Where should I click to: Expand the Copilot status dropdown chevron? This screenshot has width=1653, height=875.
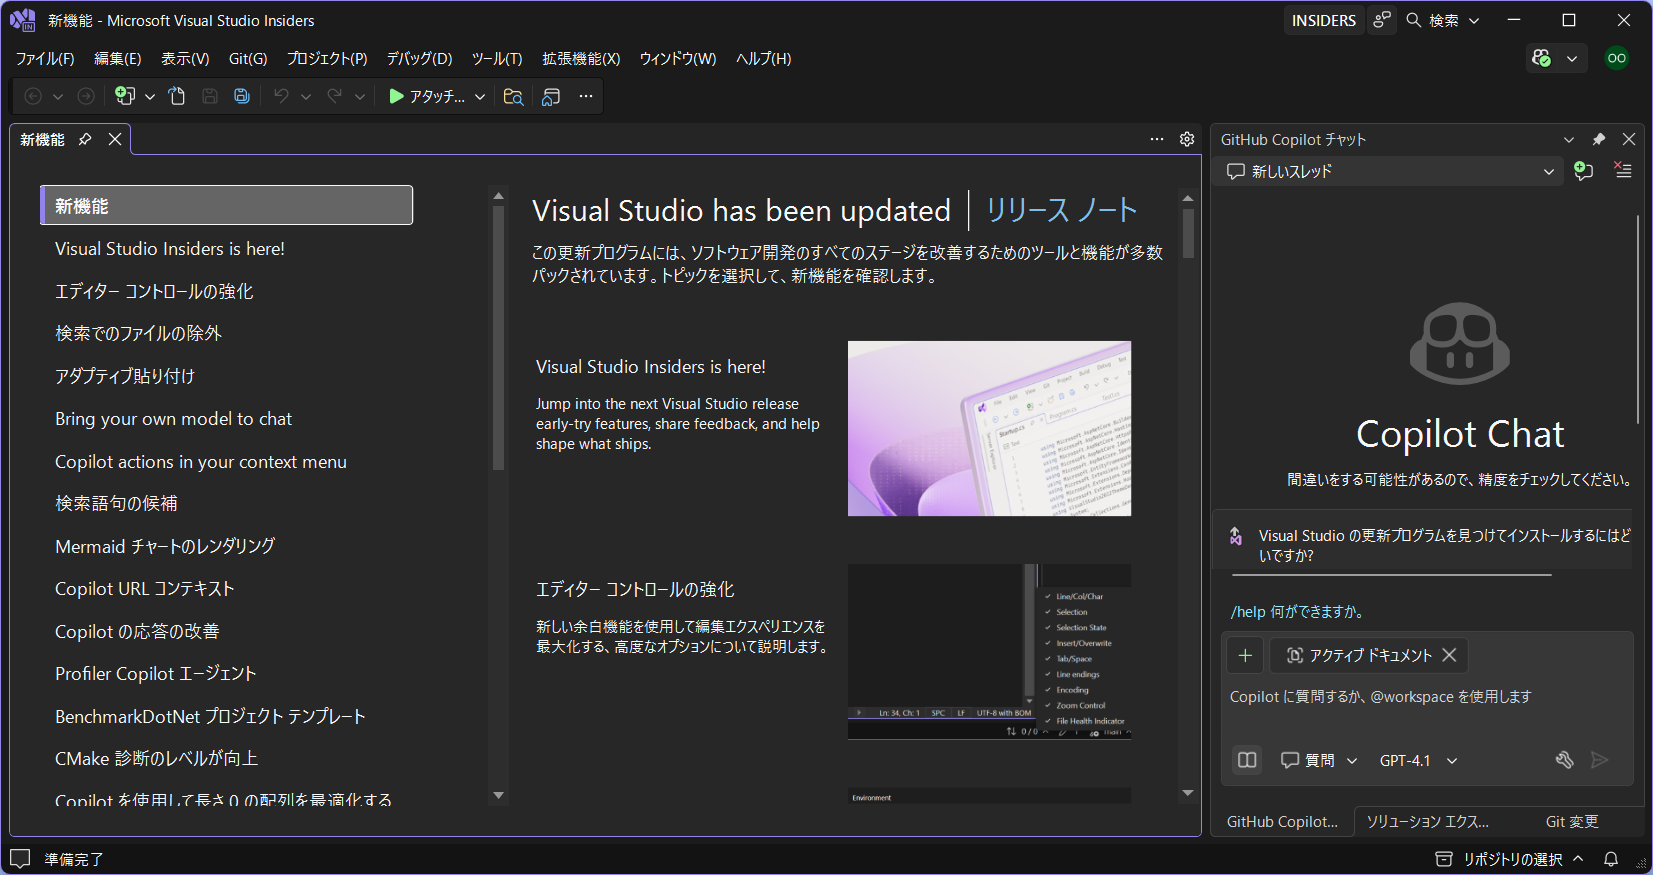click(1572, 58)
